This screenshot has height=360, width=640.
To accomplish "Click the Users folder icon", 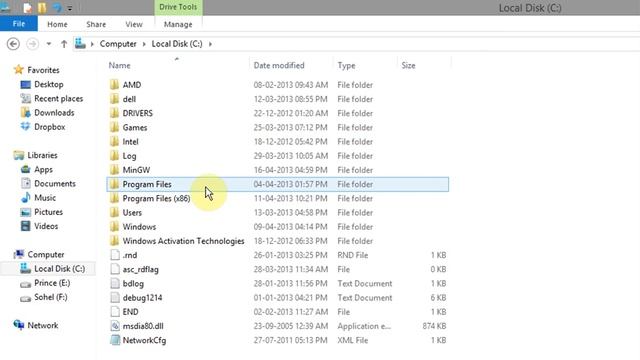I will tap(115, 213).
